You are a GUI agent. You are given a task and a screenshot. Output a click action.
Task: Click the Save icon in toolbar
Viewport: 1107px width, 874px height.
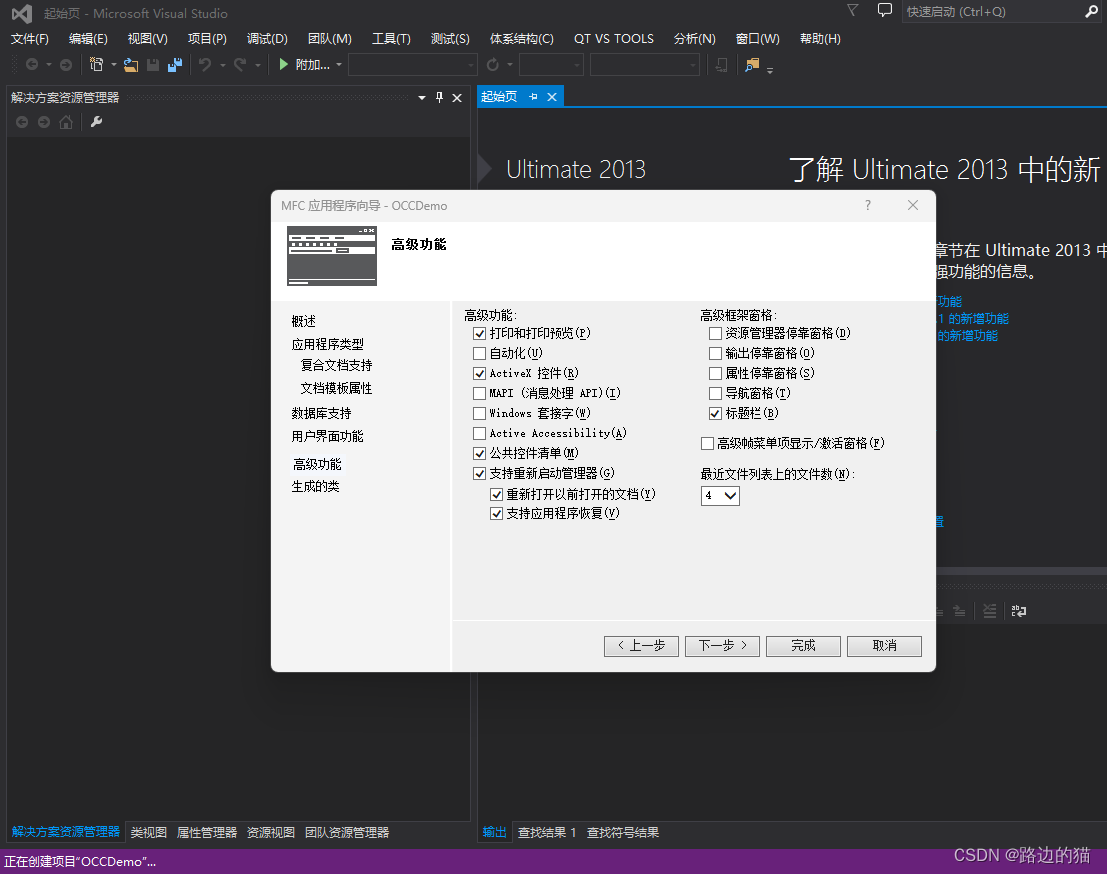[x=152, y=65]
